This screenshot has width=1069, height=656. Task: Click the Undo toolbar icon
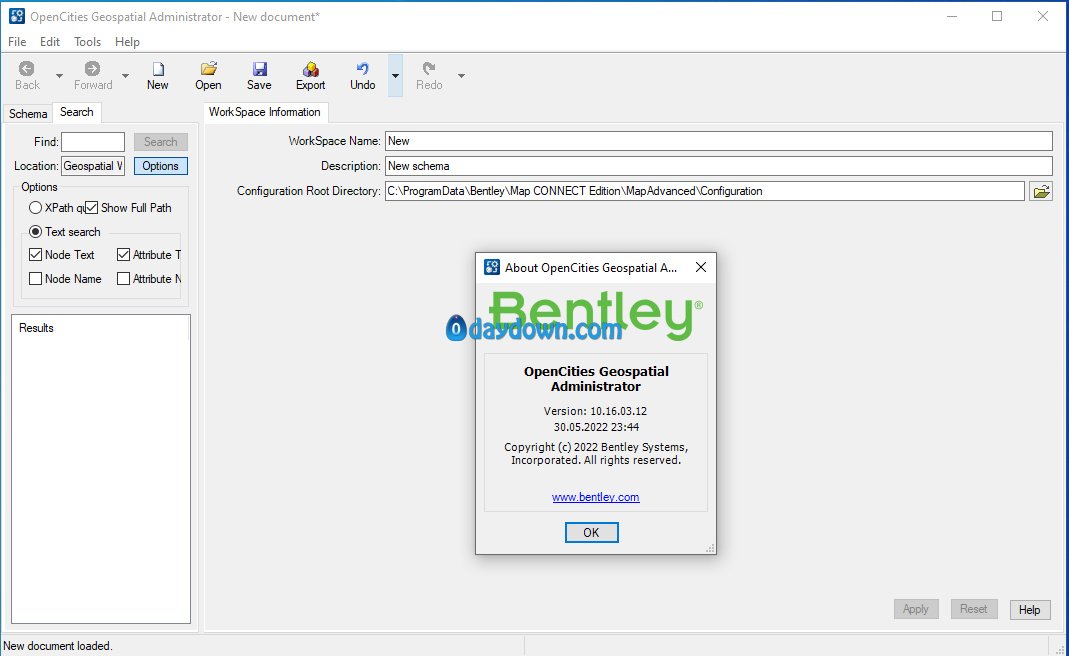coord(363,69)
